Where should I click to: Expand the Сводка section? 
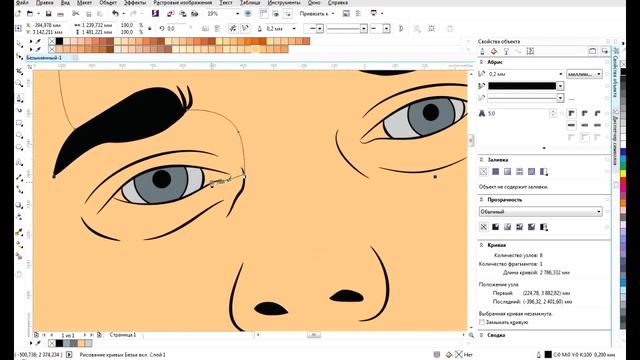click(x=481, y=335)
